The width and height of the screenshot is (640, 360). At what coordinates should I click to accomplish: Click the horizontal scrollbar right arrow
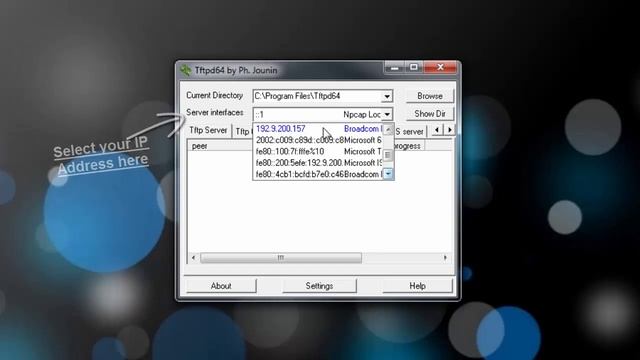click(x=445, y=258)
